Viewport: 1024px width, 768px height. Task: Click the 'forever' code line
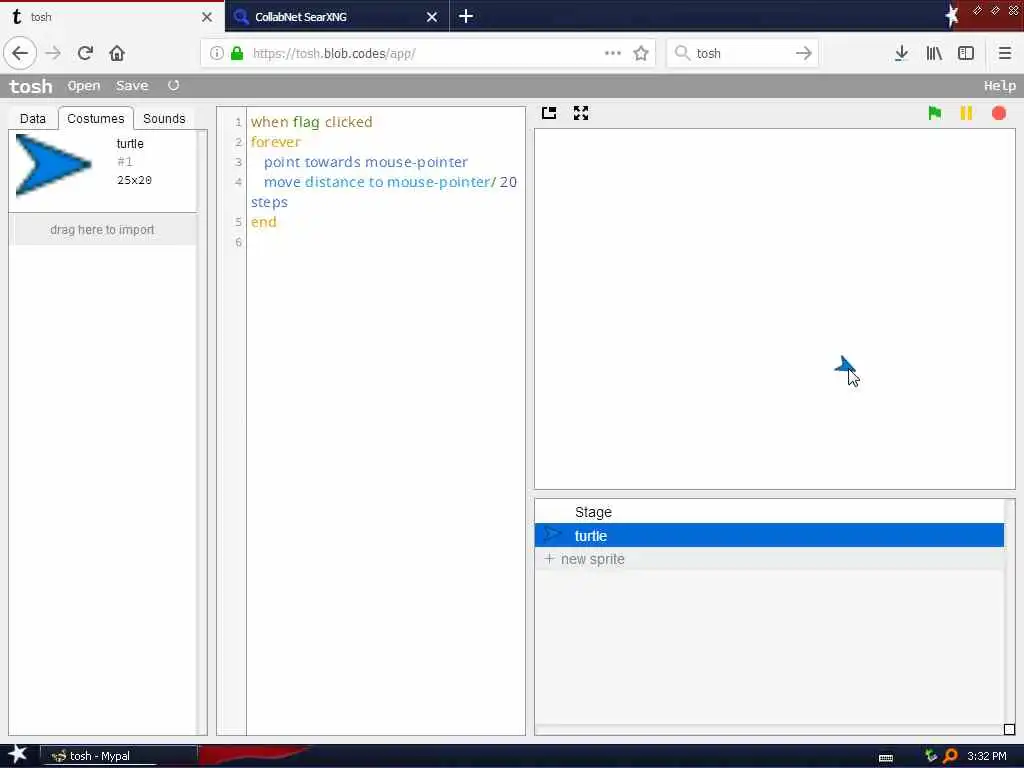tap(276, 142)
